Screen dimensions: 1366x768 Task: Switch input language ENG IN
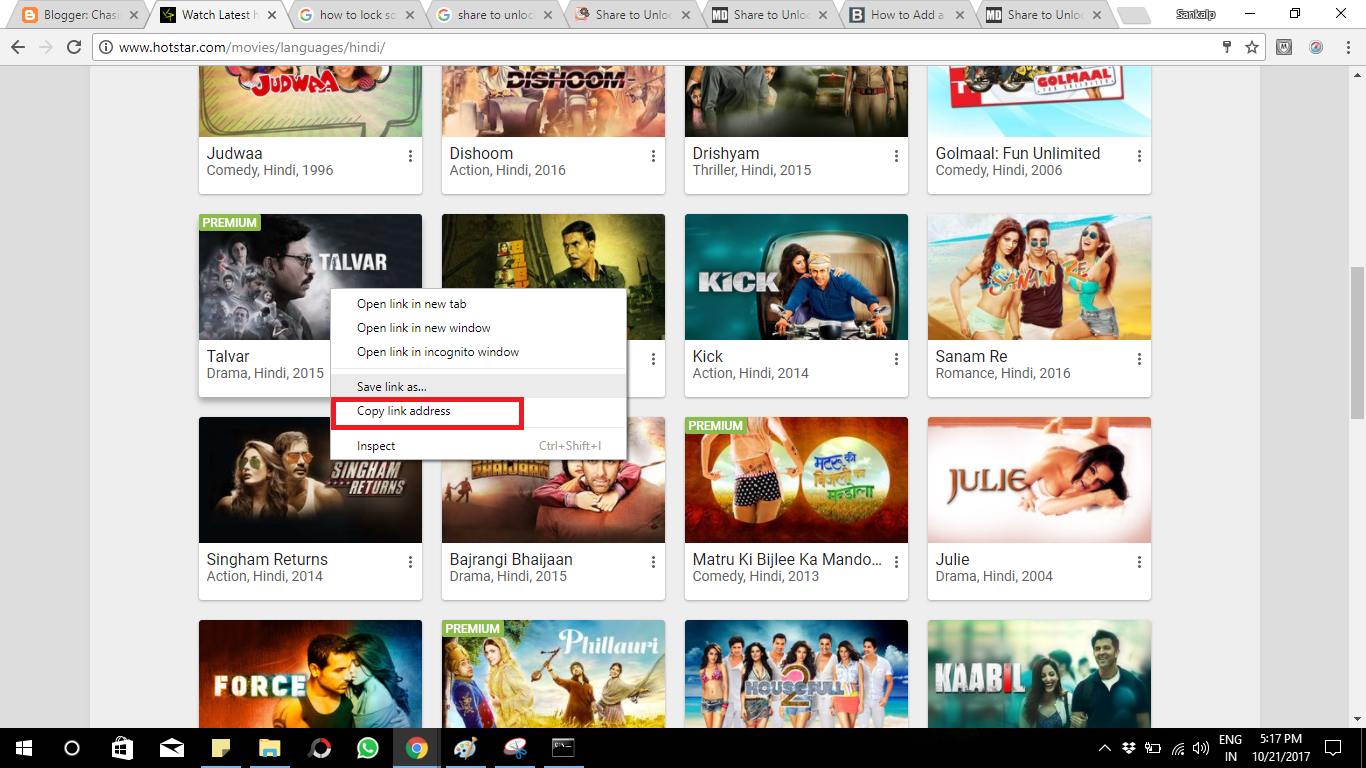1230,748
